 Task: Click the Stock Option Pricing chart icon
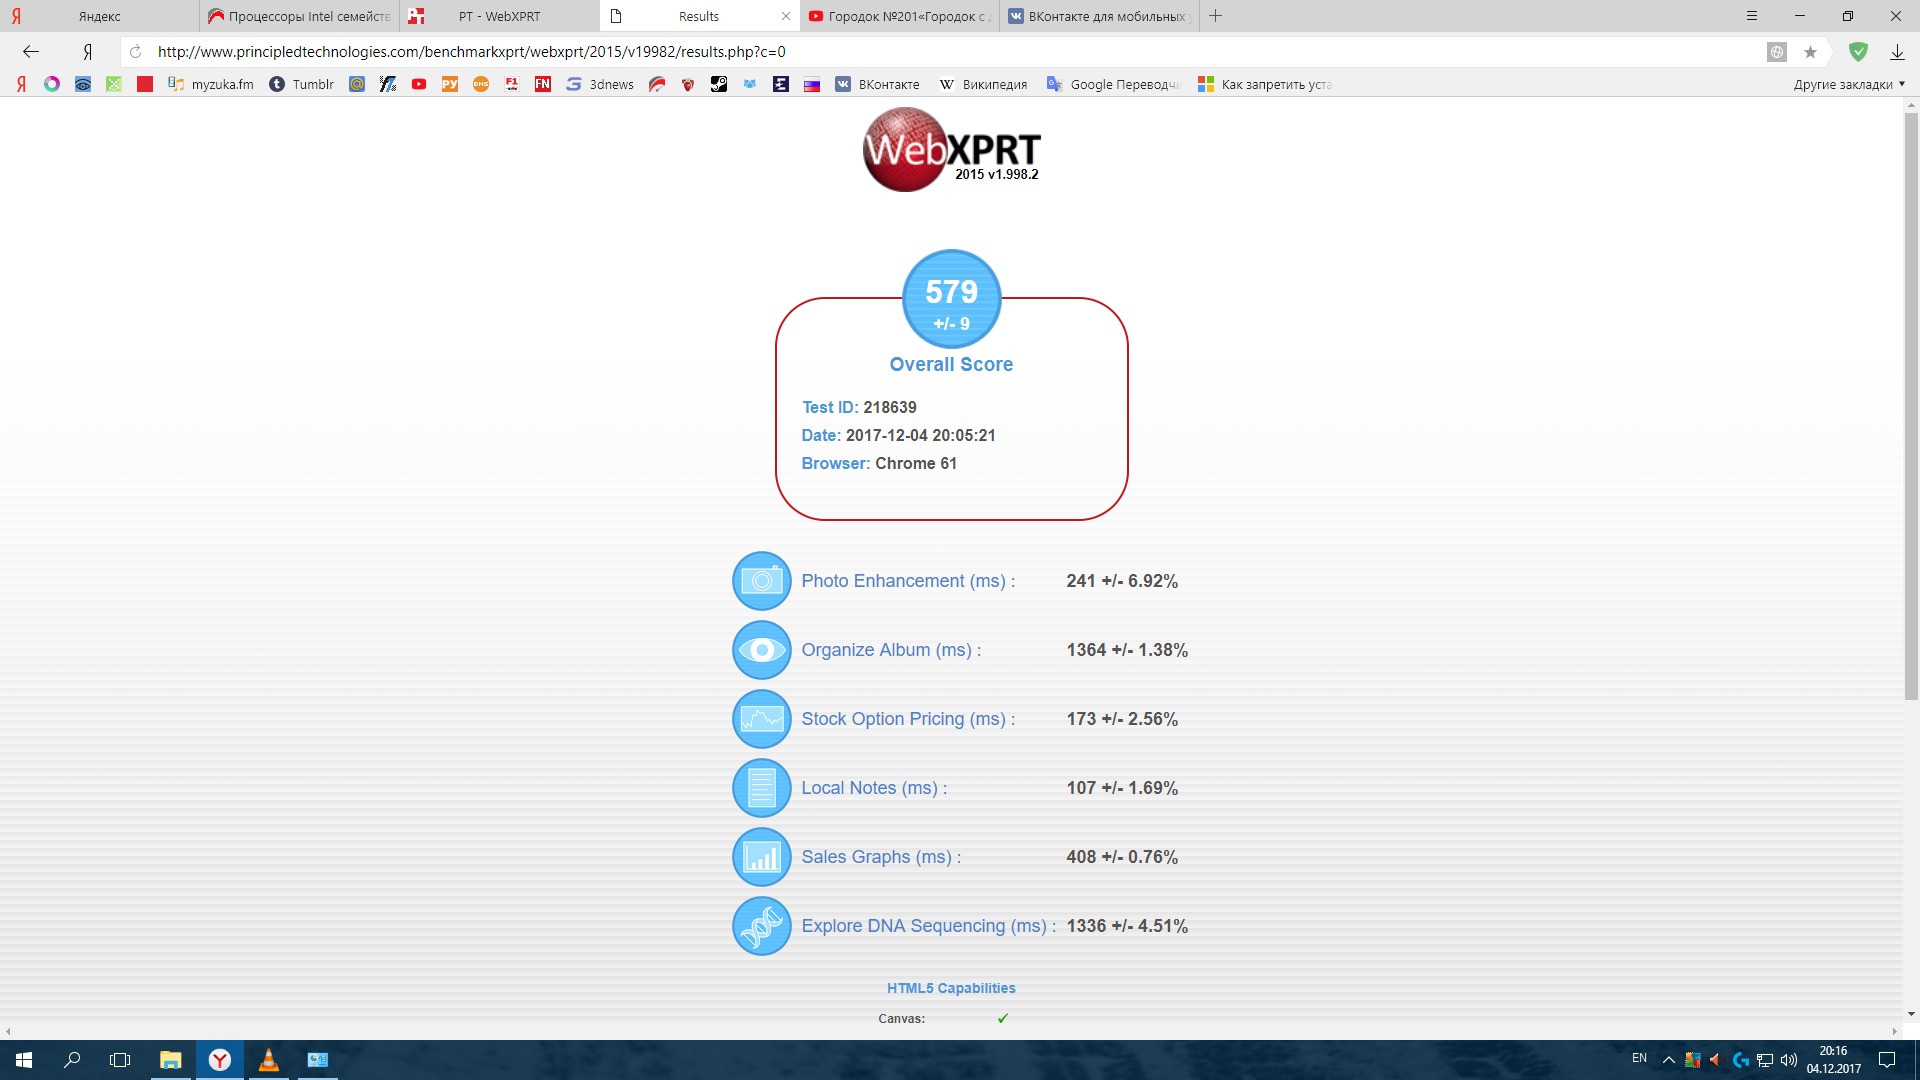[x=761, y=719]
